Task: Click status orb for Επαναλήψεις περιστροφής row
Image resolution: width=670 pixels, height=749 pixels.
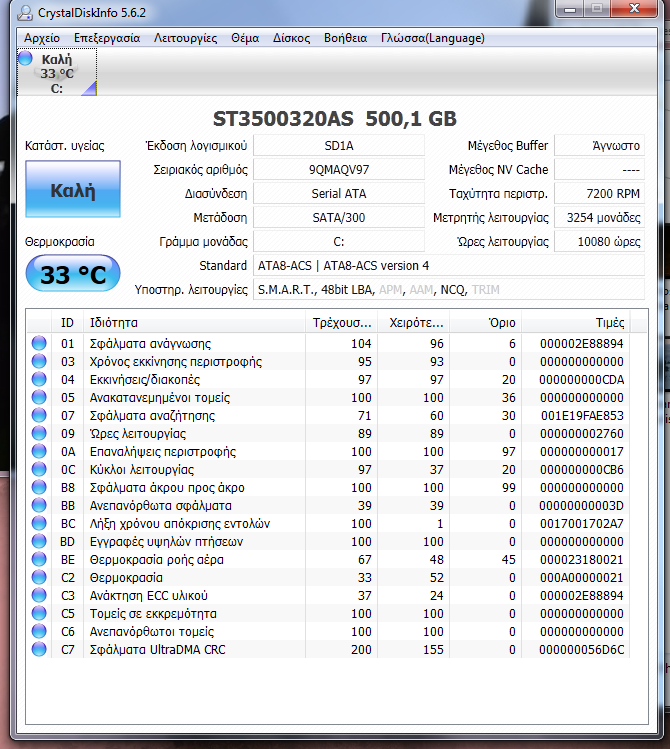Action: click(x=39, y=451)
